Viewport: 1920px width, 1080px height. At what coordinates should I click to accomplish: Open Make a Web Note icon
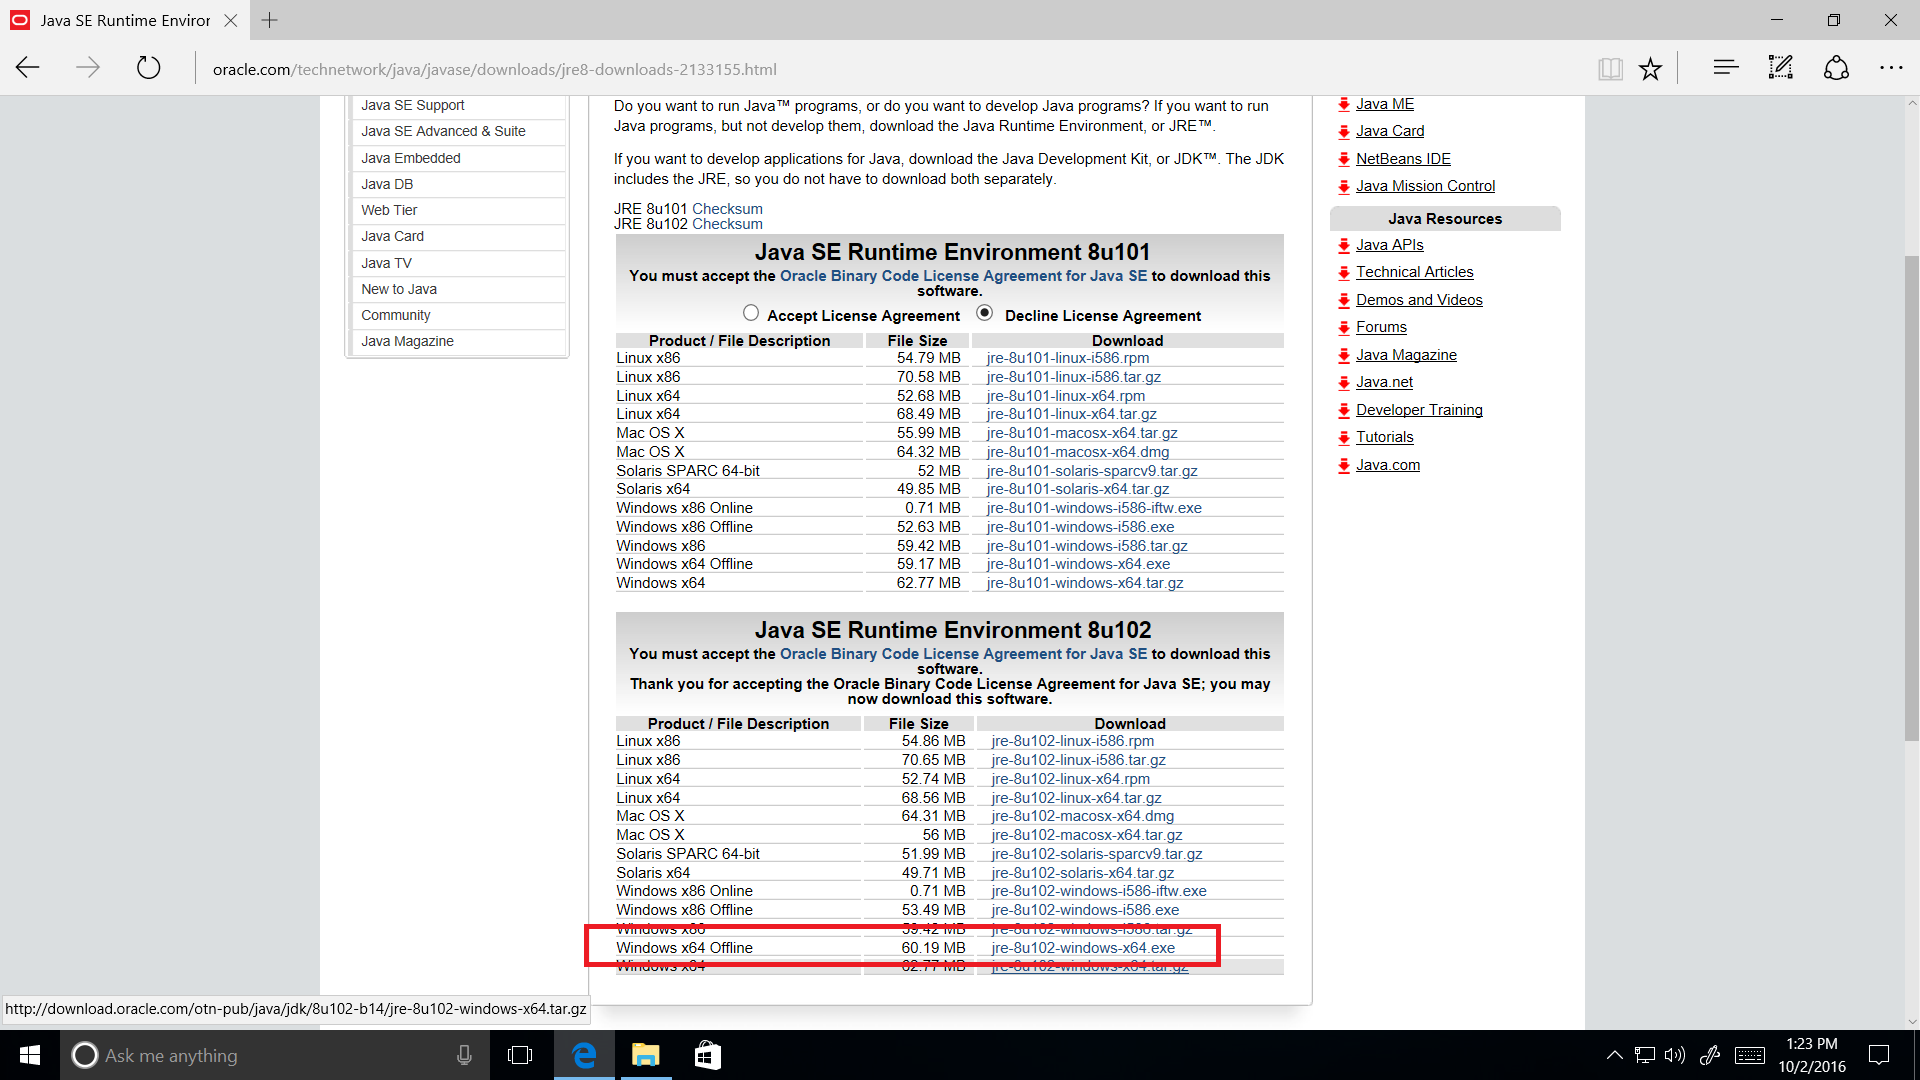(x=1780, y=68)
